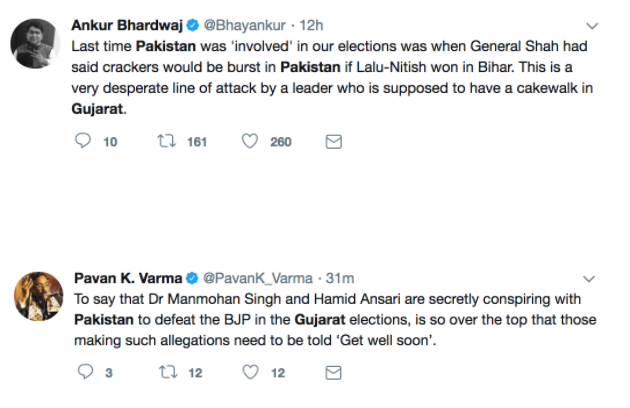The height and width of the screenshot is (408, 630).
Task: Reply to Ankur Bhardwaj's tweet
Action: pyautogui.click(x=84, y=142)
